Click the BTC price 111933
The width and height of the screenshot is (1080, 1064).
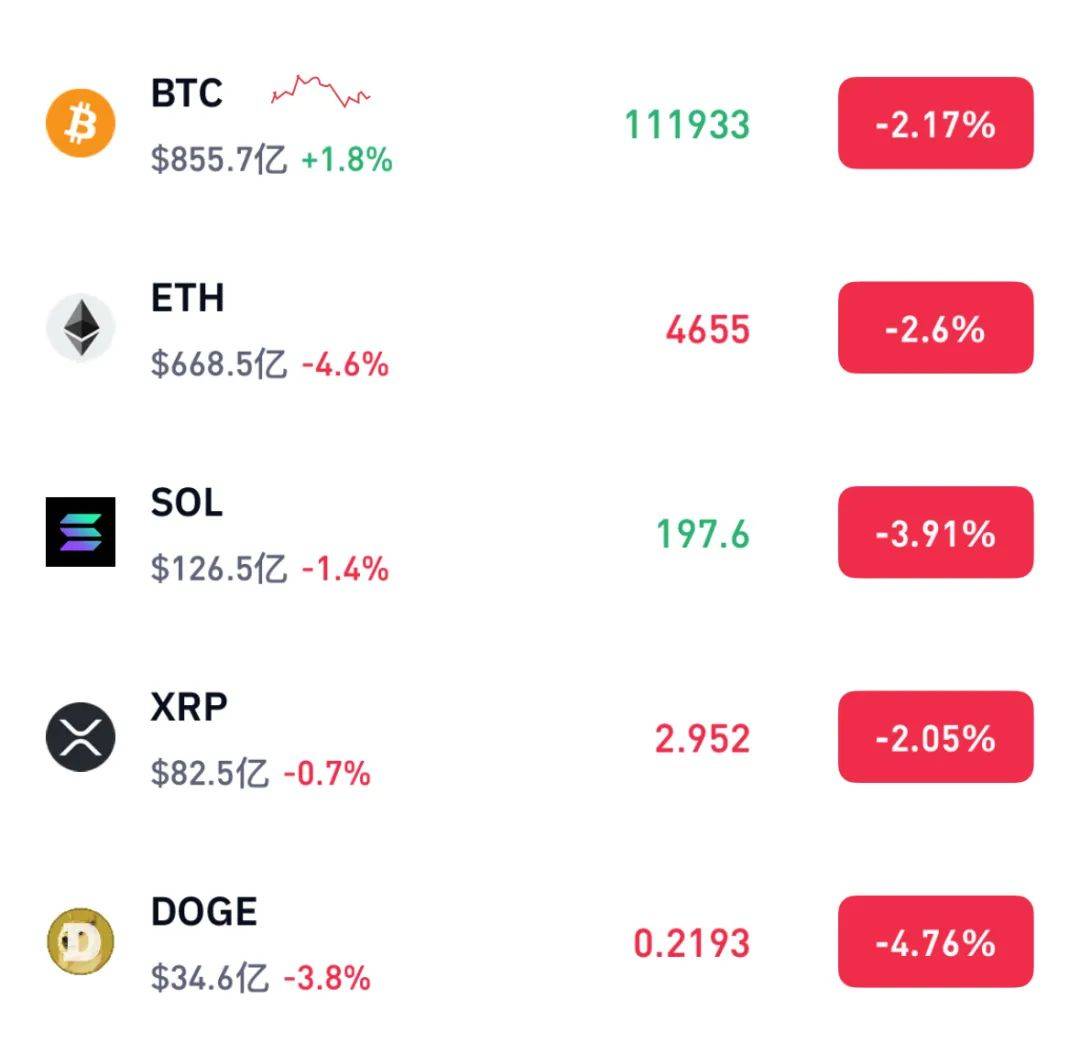coord(687,125)
